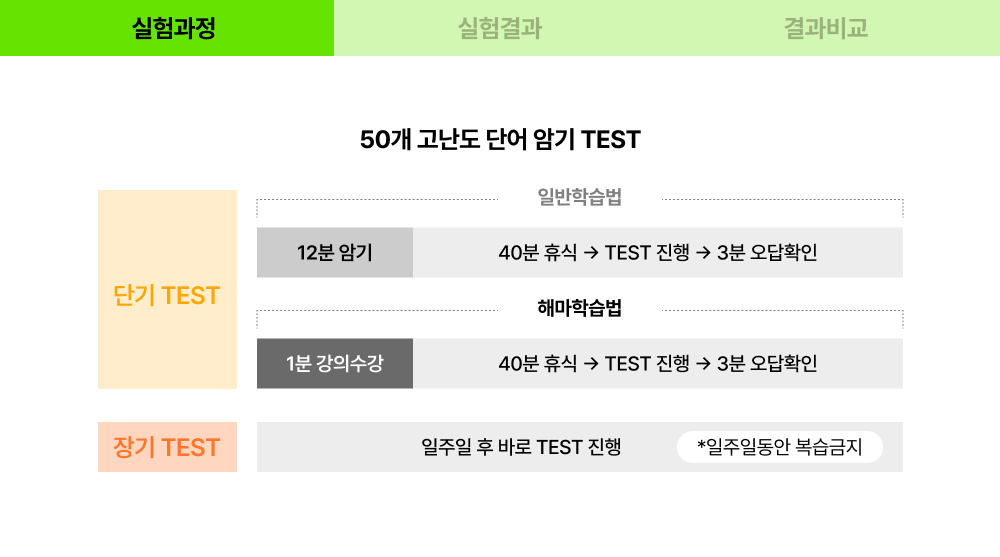Click the 단기 TEST orange label box
Image resolution: width=1000 pixels, height=557 pixels.
point(167,289)
